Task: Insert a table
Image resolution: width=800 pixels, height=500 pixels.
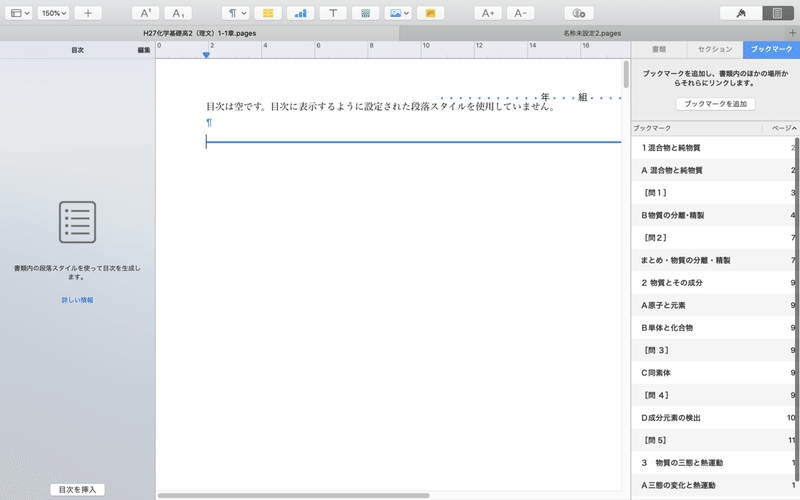Action: coord(268,13)
